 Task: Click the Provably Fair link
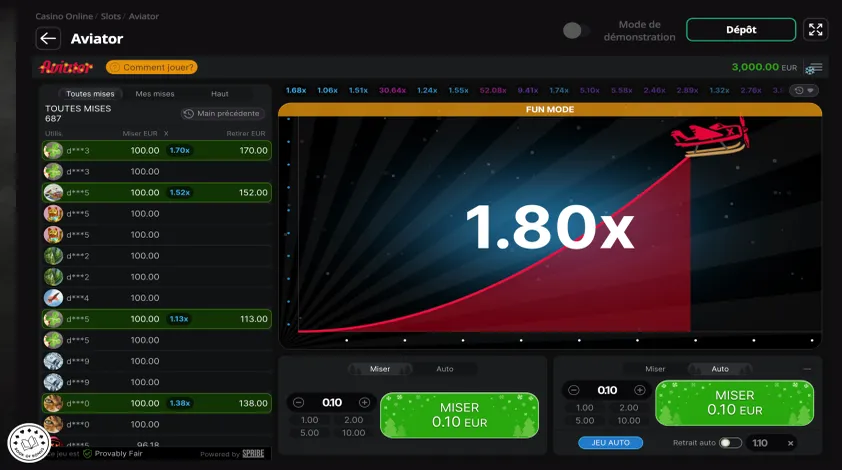[119, 454]
